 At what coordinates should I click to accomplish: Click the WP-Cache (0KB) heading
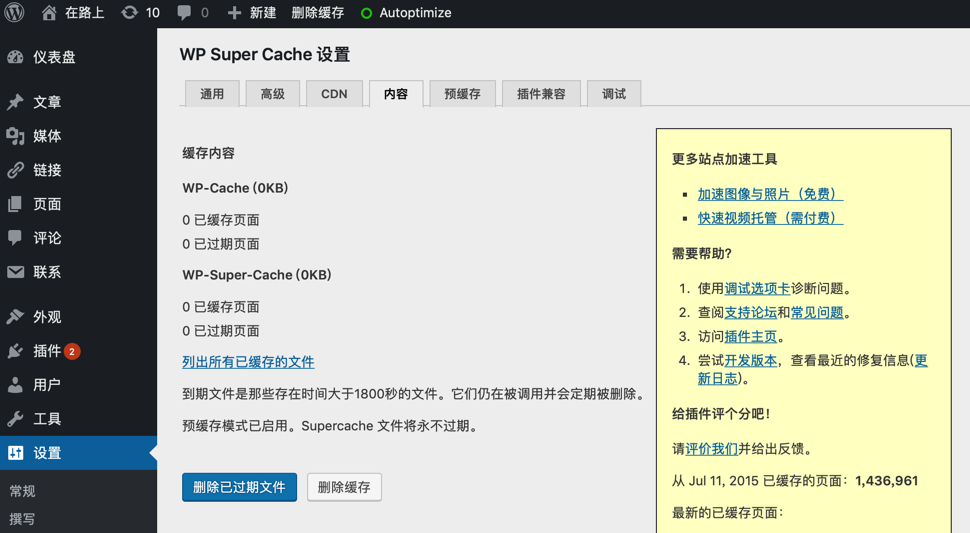(235, 188)
